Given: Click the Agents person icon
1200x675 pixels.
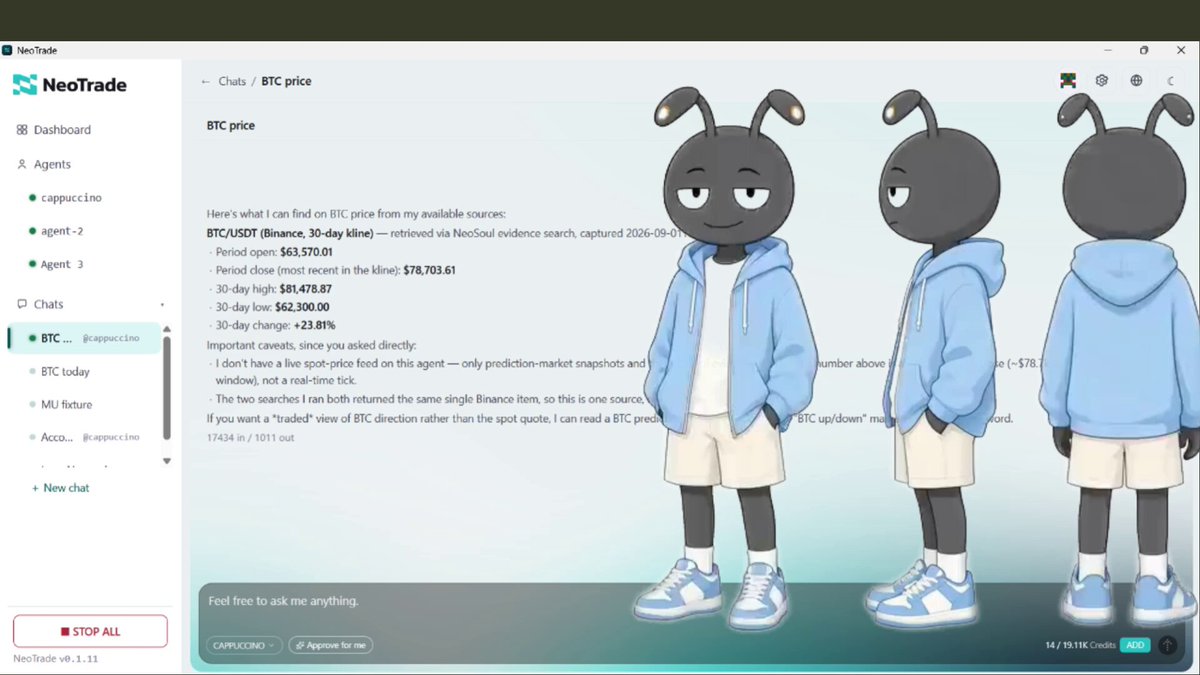Looking at the screenshot, I should (22, 164).
